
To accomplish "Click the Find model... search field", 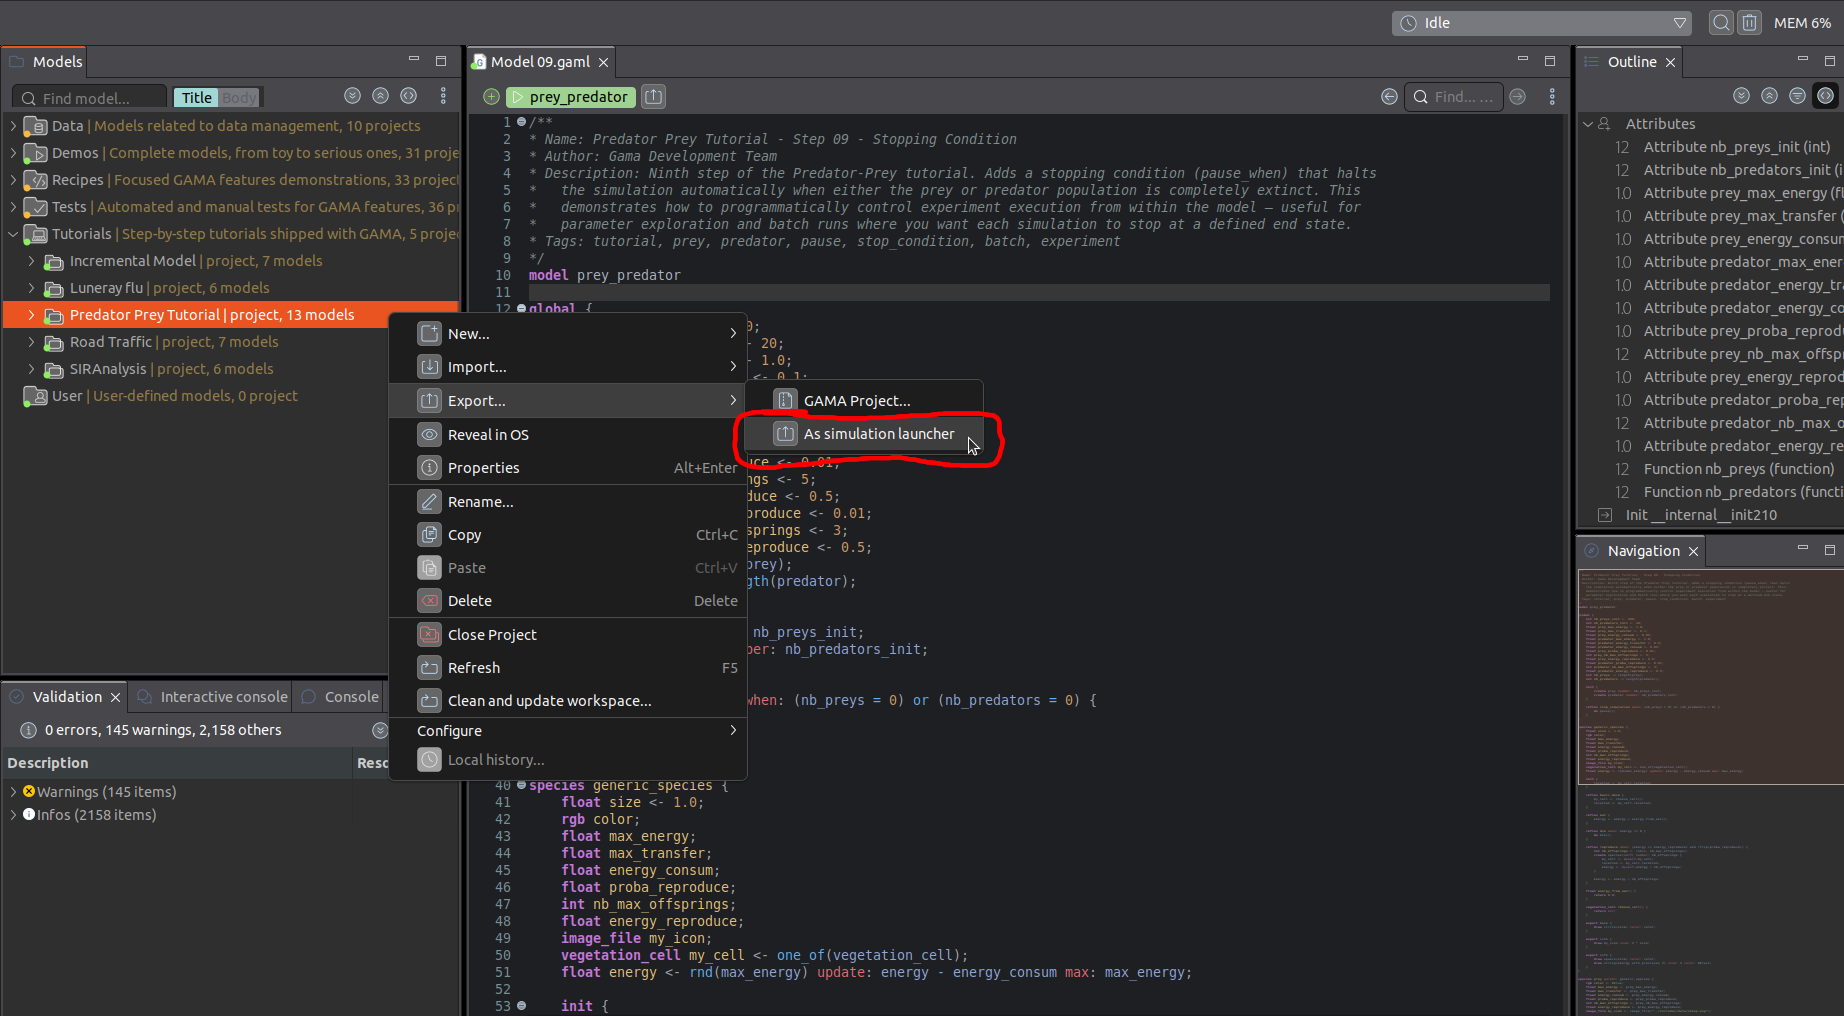I will tap(90, 98).
